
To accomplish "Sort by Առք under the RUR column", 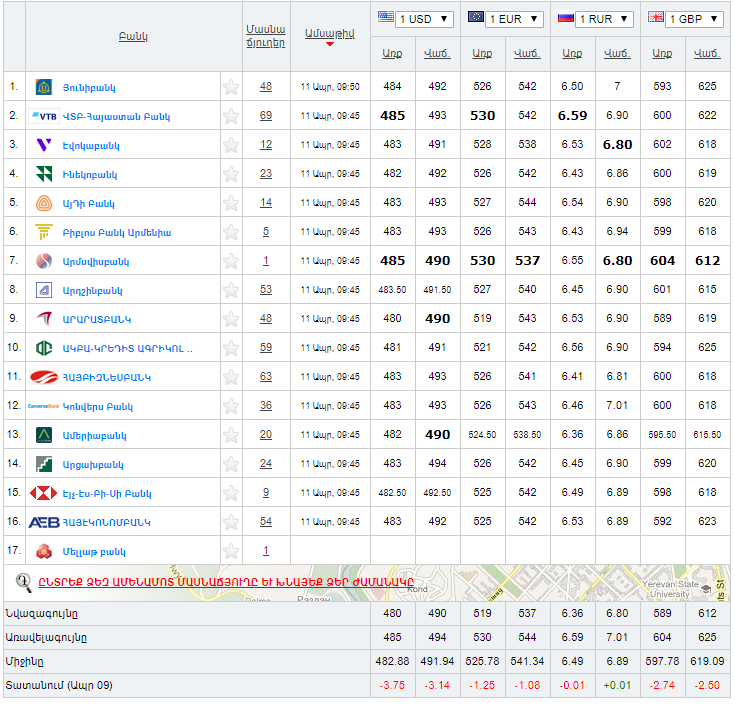I will [x=572, y=53].
